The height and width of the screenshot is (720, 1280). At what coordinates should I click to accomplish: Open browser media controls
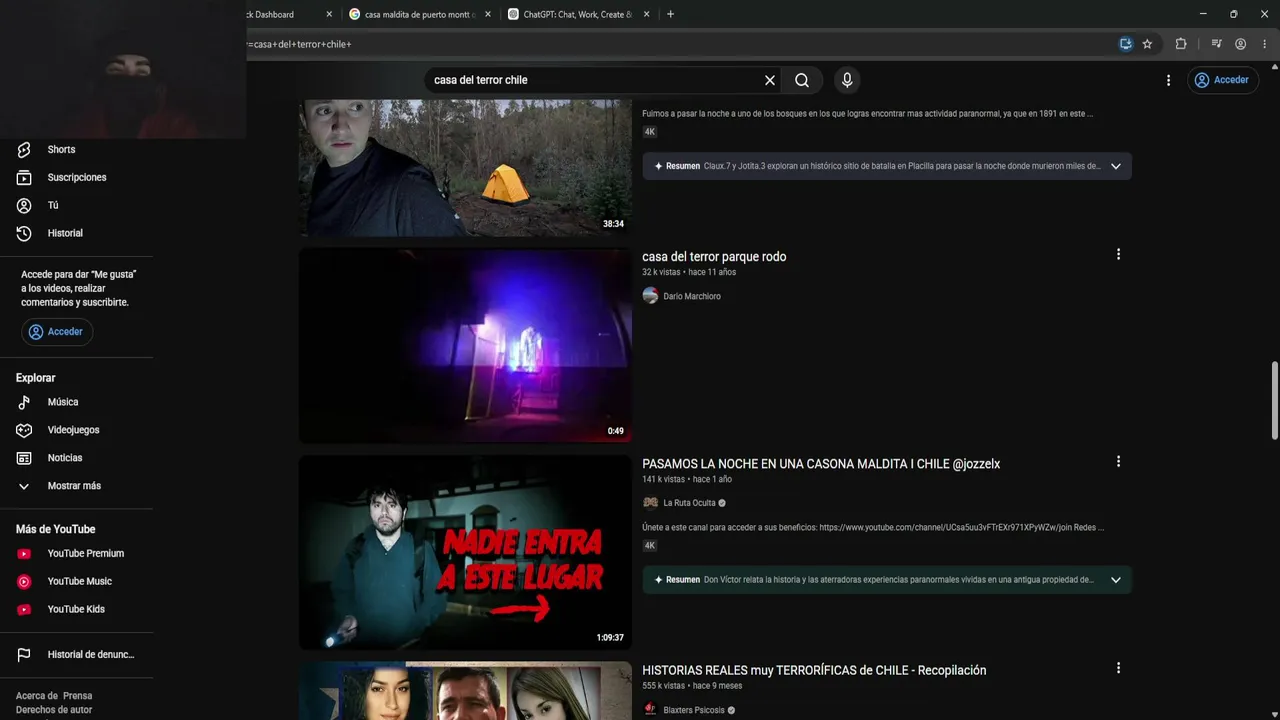(1216, 44)
